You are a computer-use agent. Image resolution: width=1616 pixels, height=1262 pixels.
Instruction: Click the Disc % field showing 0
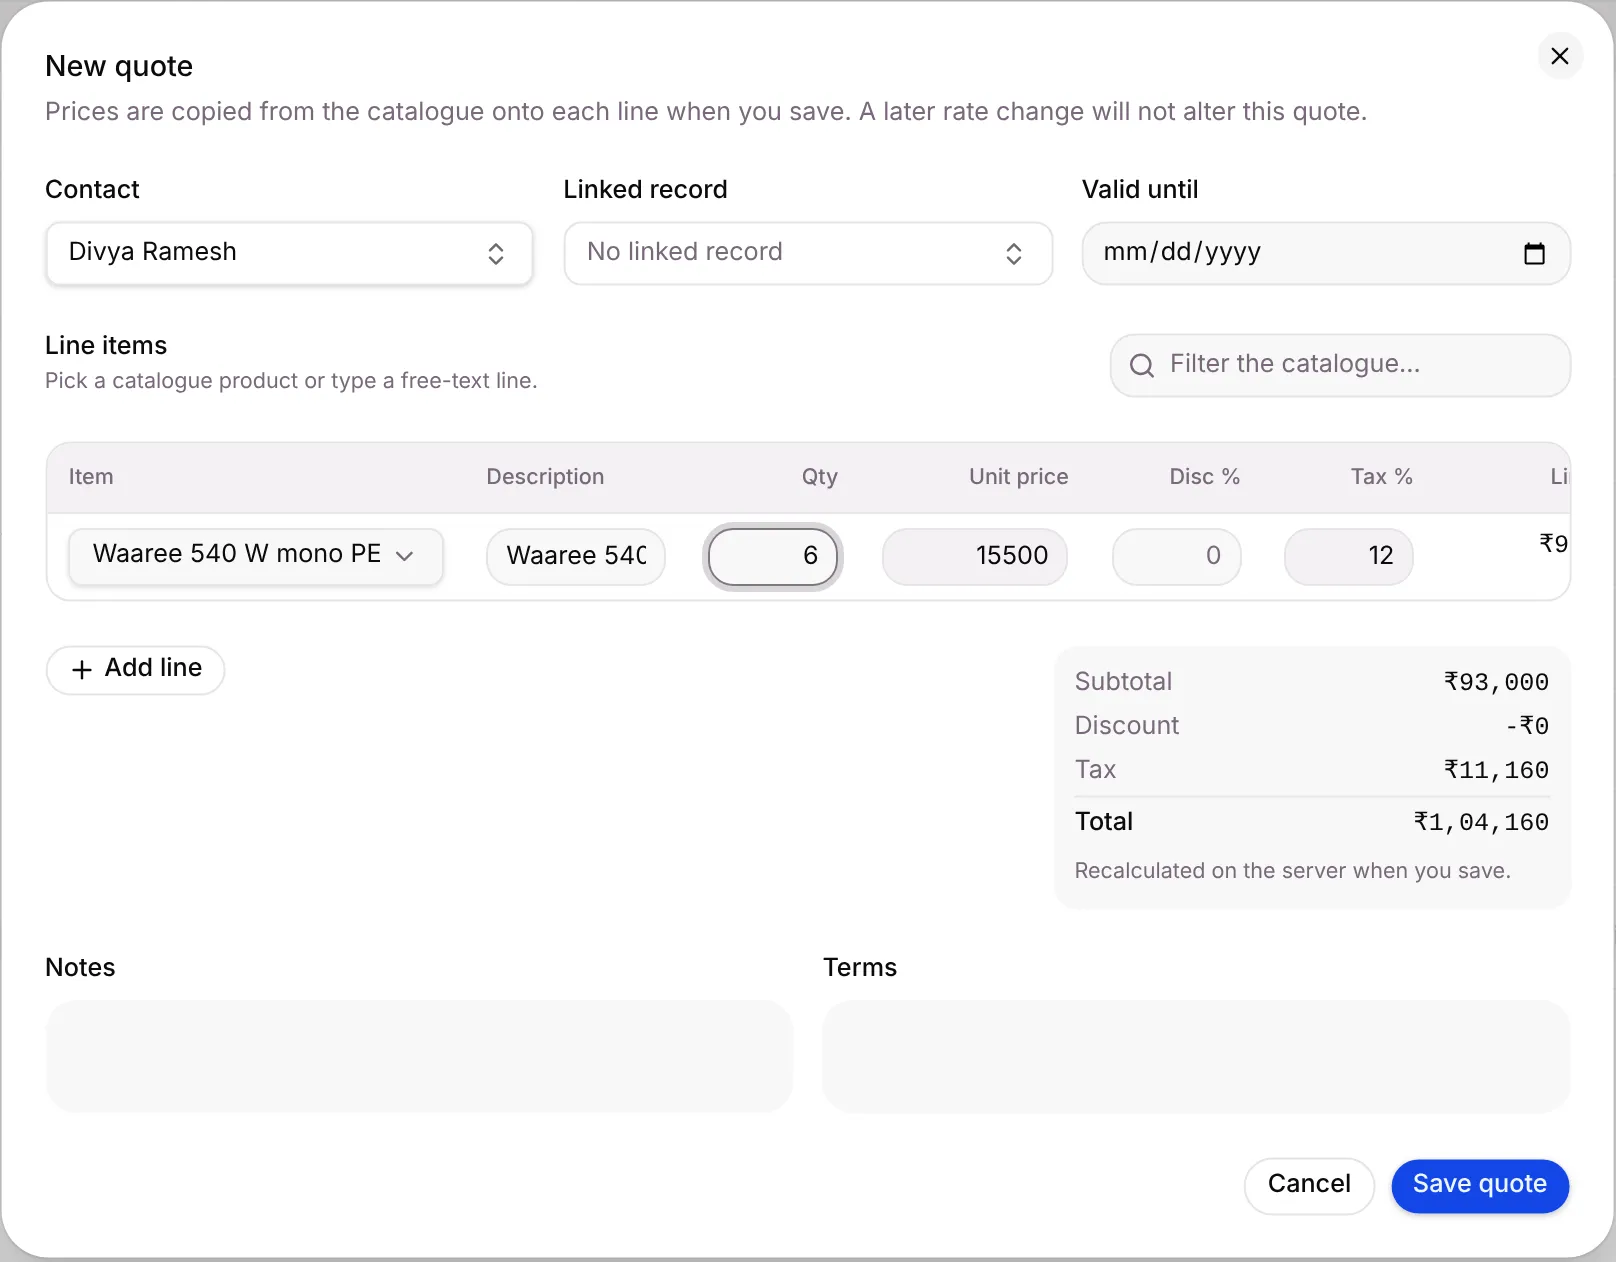coord(1177,556)
